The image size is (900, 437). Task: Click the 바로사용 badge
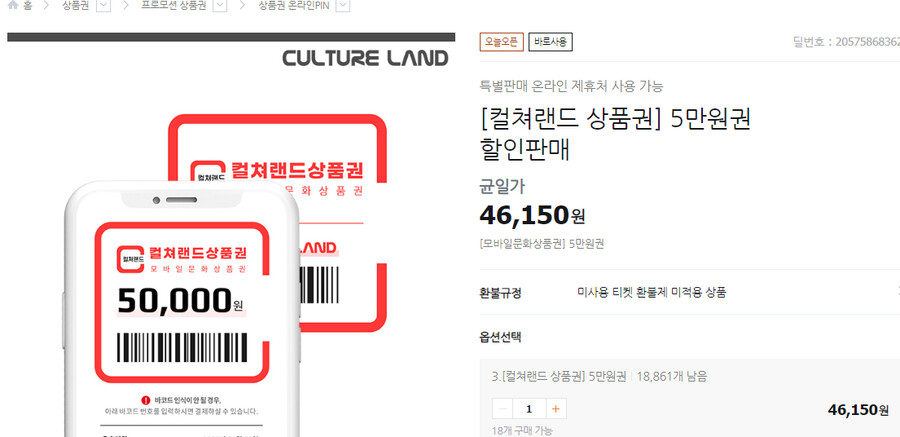[x=550, y=42]
